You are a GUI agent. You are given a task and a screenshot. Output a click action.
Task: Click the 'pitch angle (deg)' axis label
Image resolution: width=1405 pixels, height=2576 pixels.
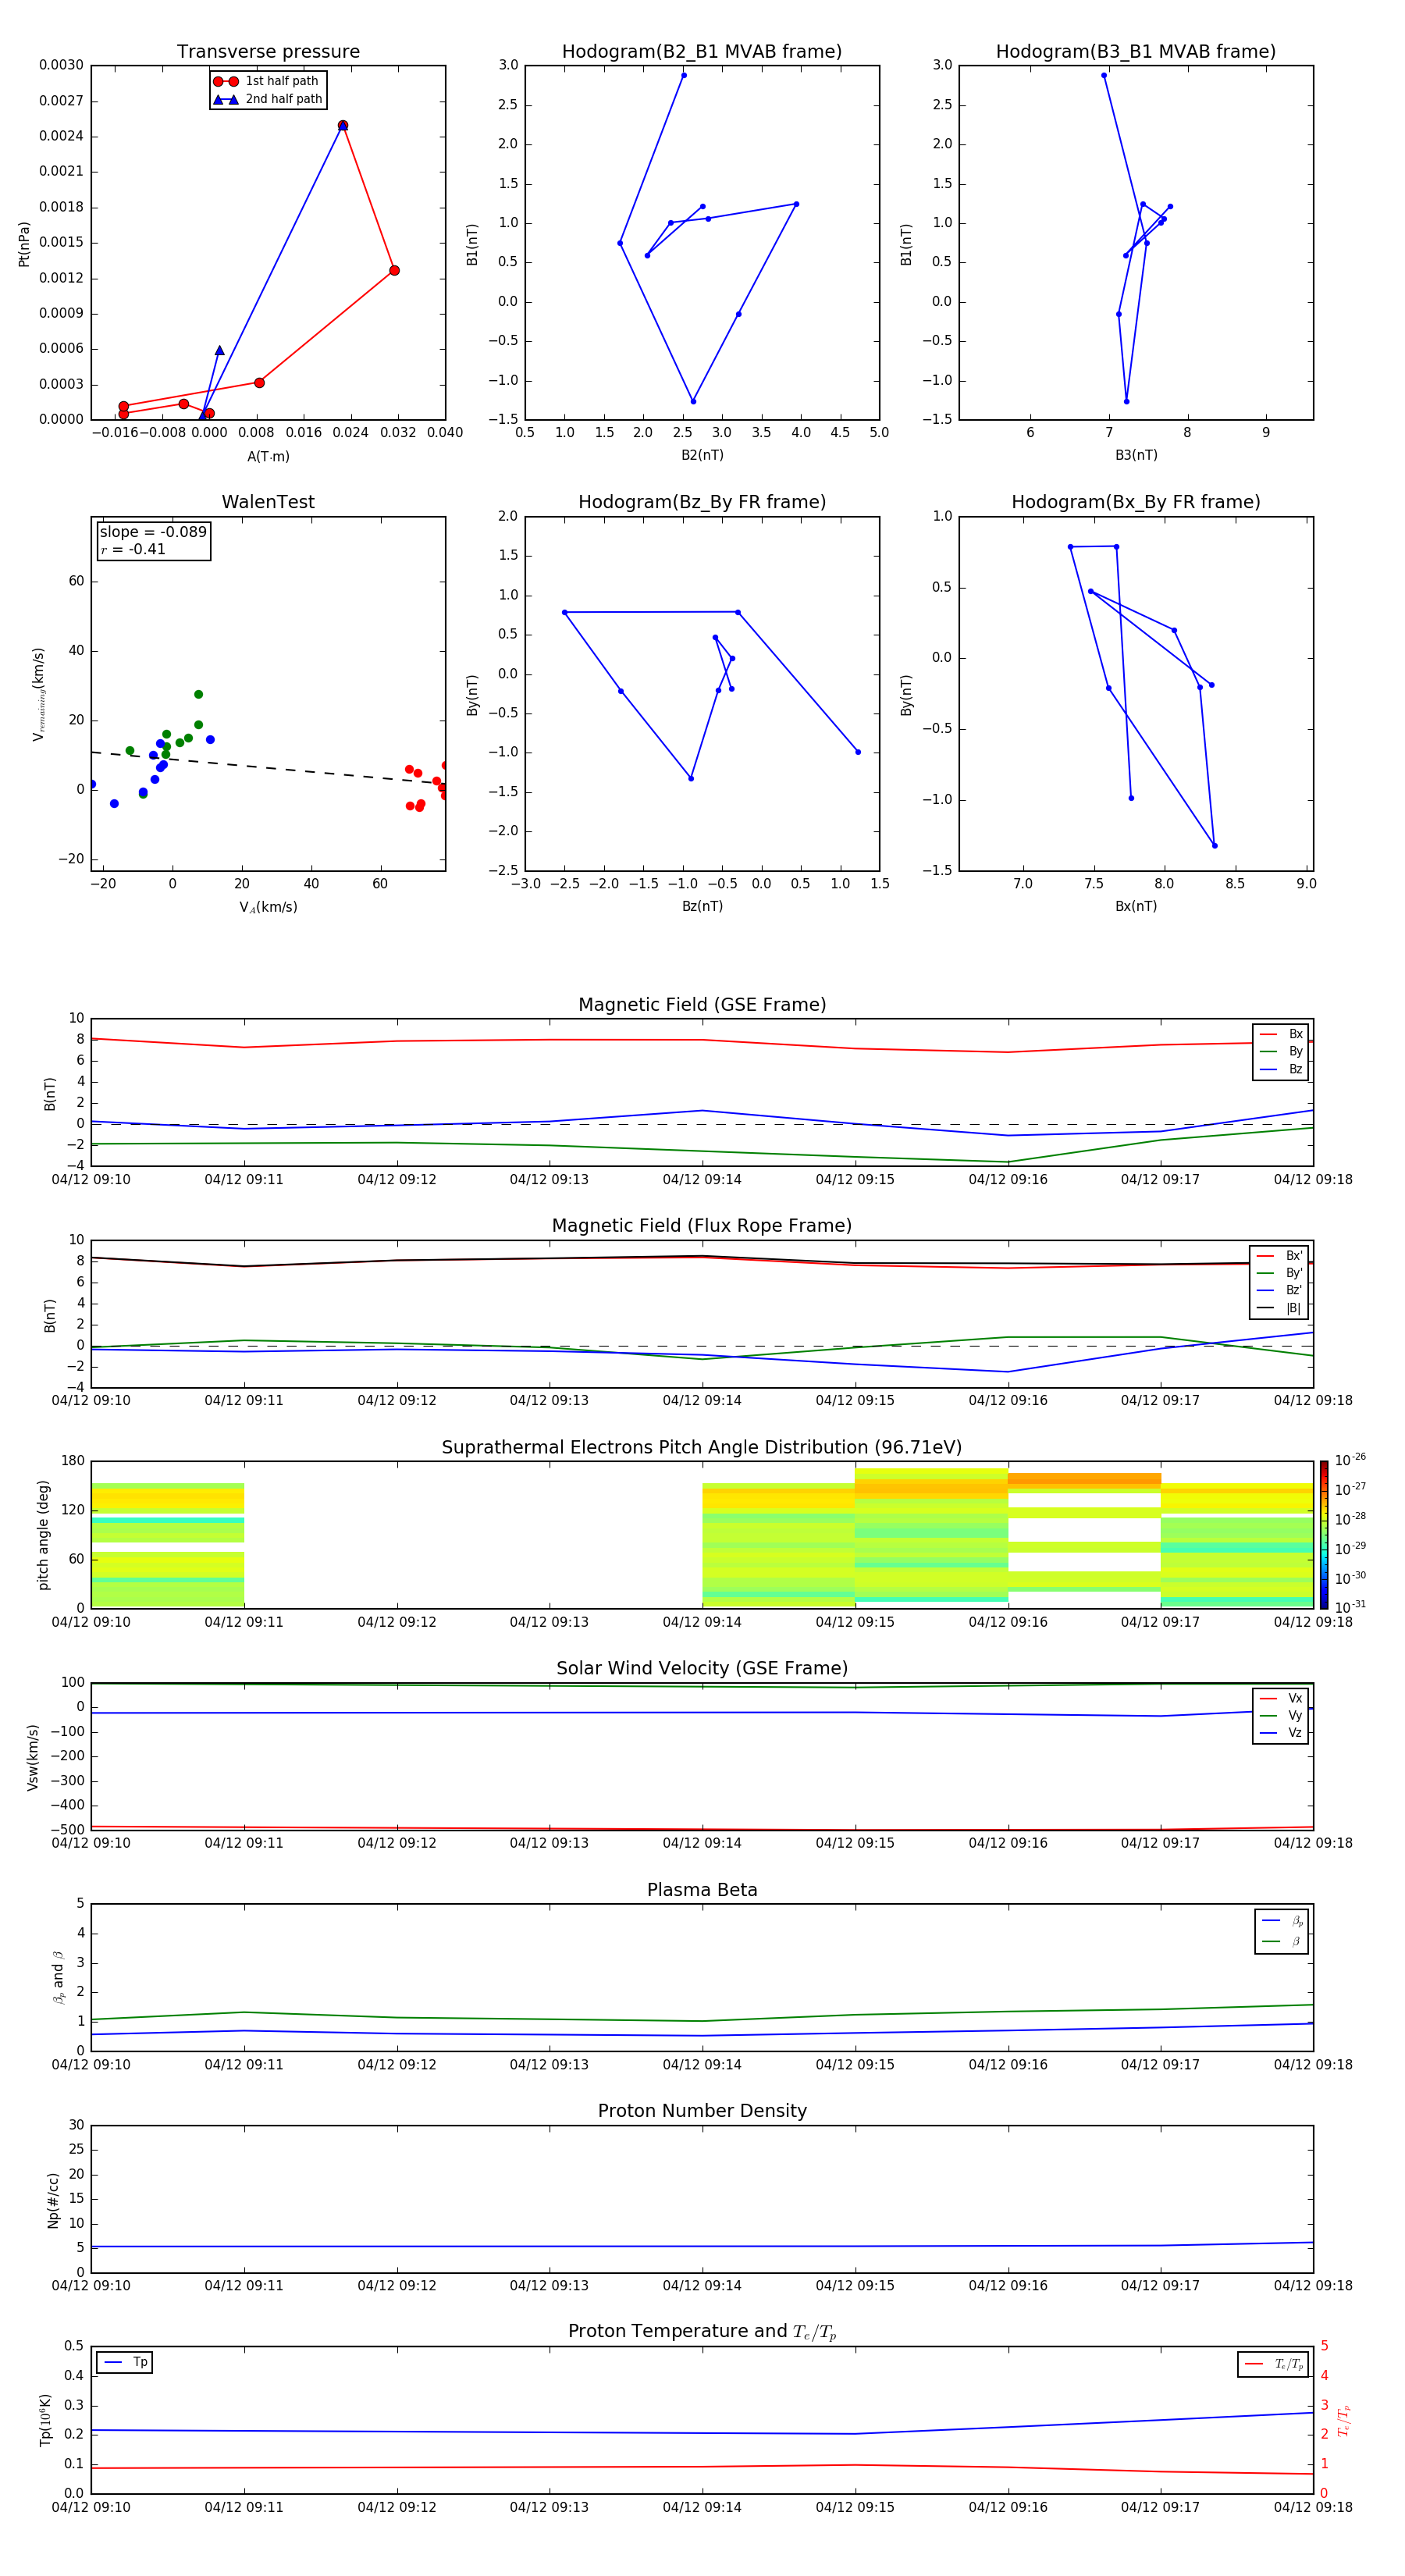coord(43,1535)
